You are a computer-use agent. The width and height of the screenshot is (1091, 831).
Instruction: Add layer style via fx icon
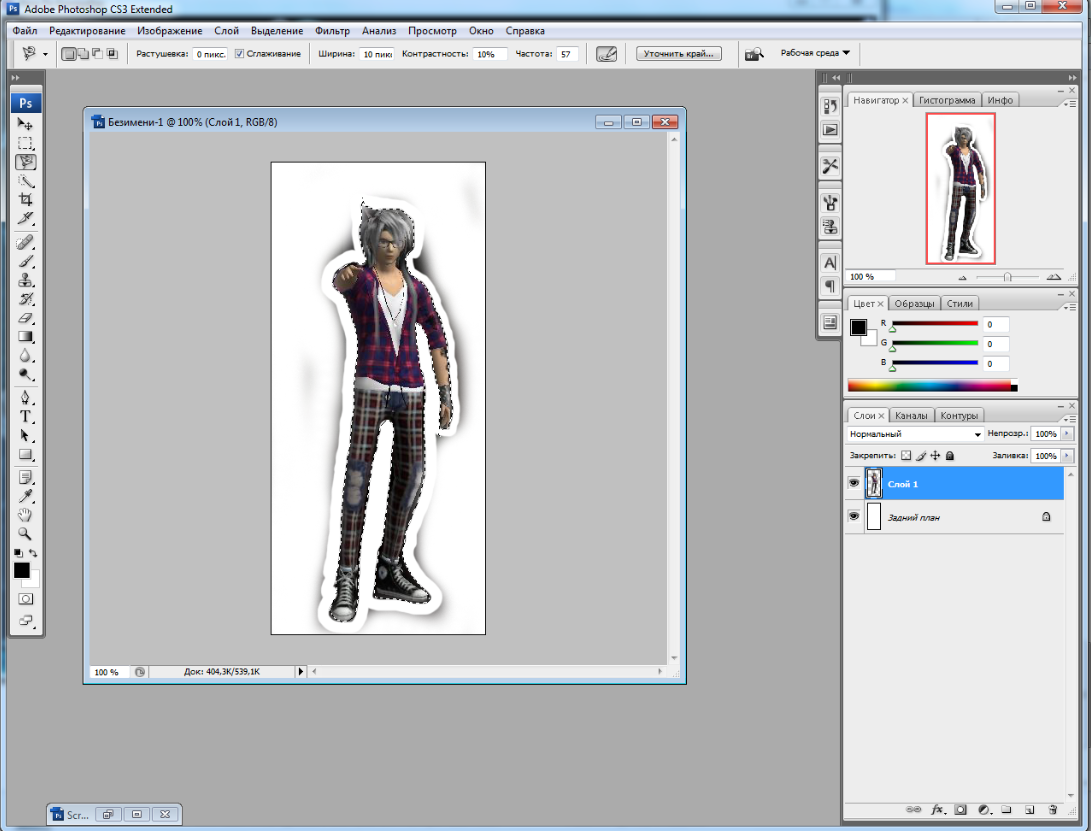pyautogui.click(x=938, y=809)
